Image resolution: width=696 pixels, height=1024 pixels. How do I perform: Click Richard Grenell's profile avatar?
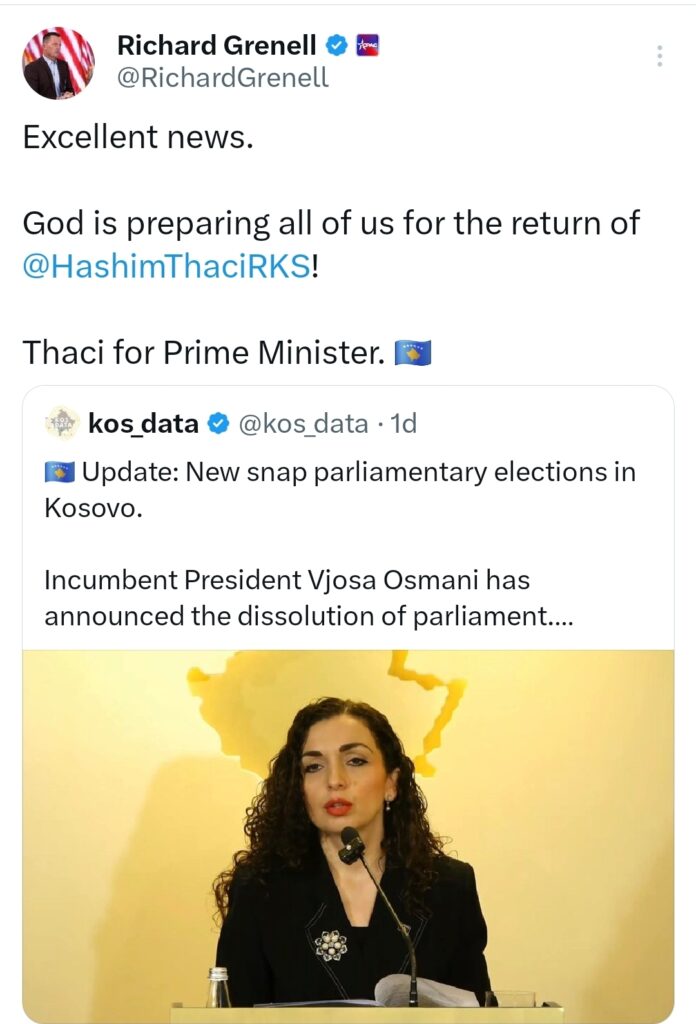[59, 62]
